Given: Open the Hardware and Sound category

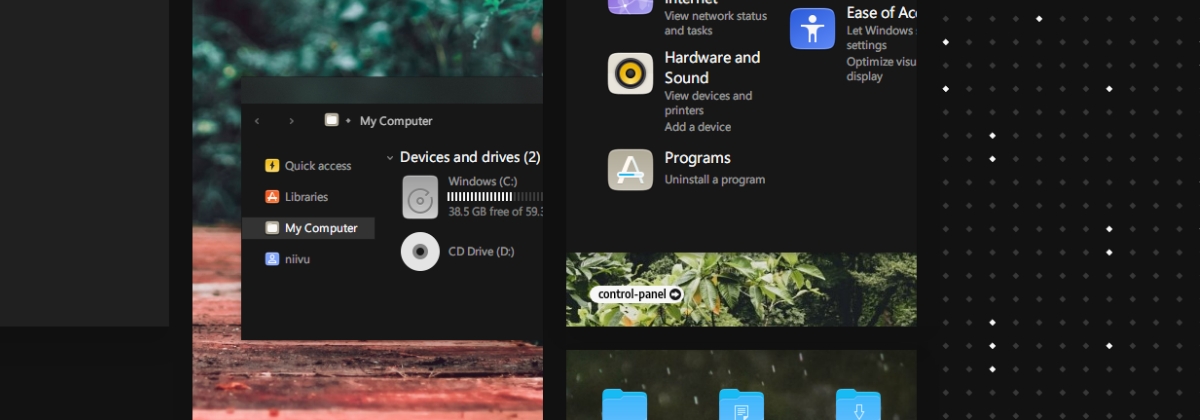Looking at the screenshot, I should [x=712, y=67].
